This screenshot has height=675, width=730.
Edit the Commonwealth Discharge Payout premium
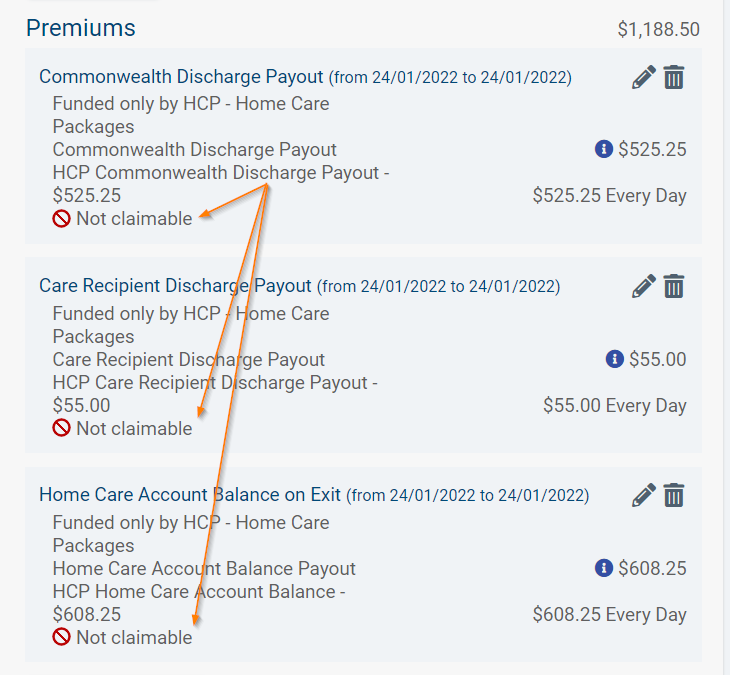coord(644,77)
